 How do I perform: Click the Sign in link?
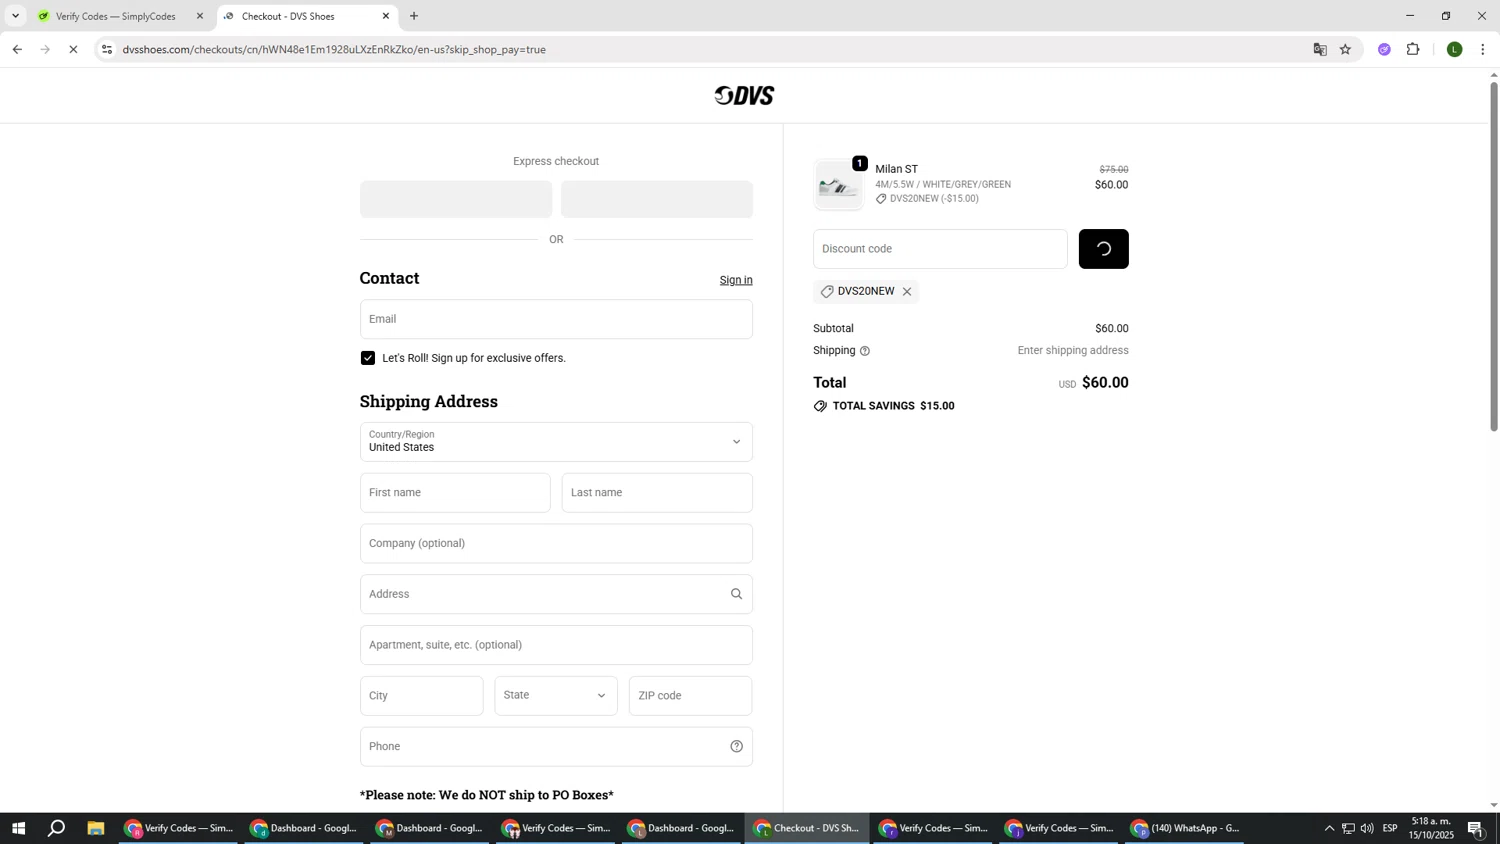click(x=736, y=280)
